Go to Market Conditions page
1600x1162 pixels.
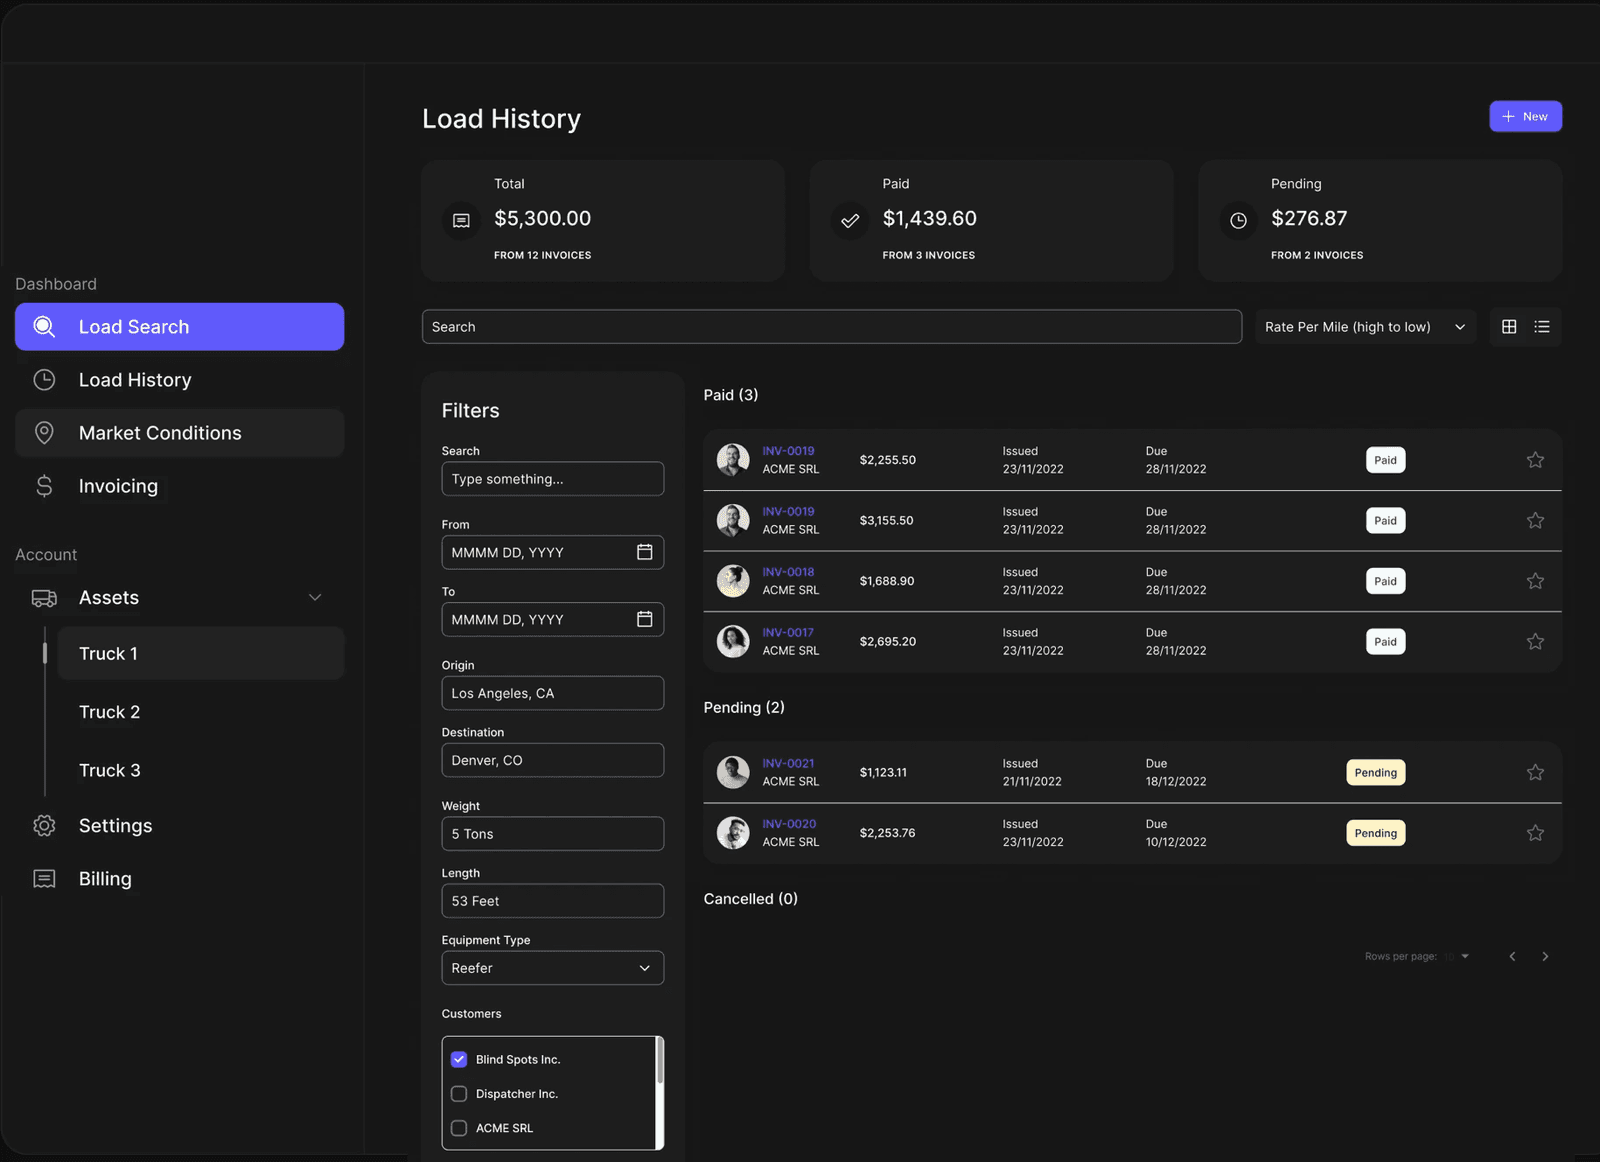[180, 433]
